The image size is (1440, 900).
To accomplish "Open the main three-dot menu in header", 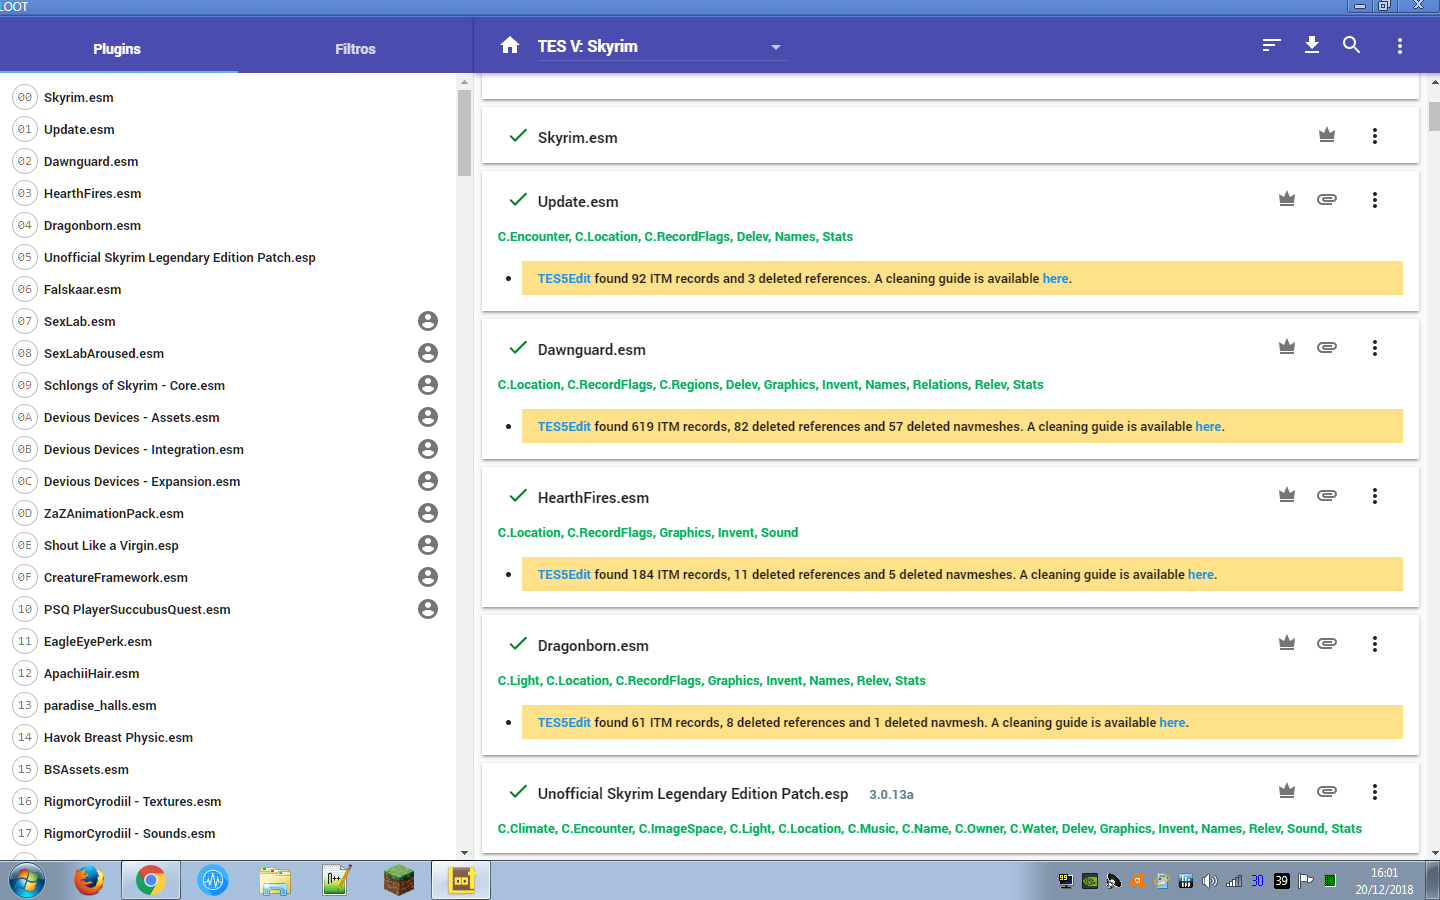I will pos(1400,46).
